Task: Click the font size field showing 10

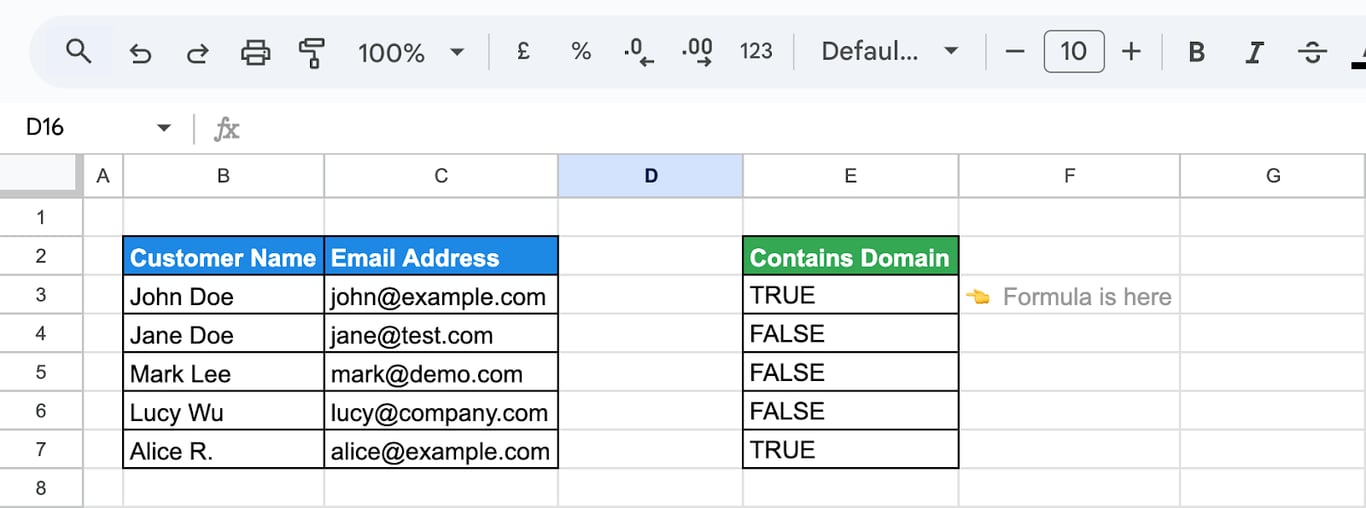Action: coord(1073,51)
